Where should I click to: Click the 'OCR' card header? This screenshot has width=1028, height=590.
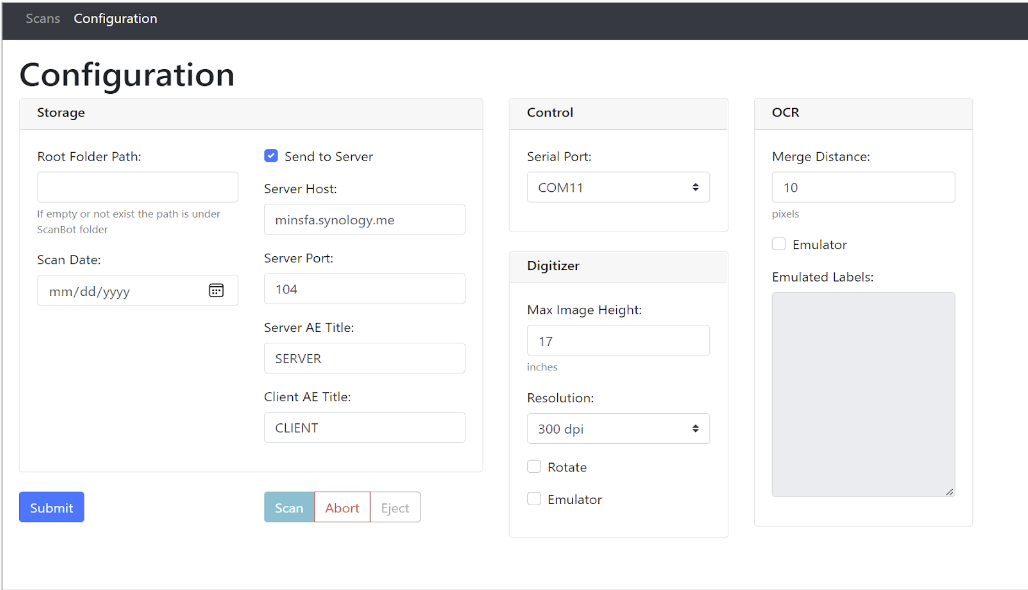pyautogui.click(x=863, y=113)
